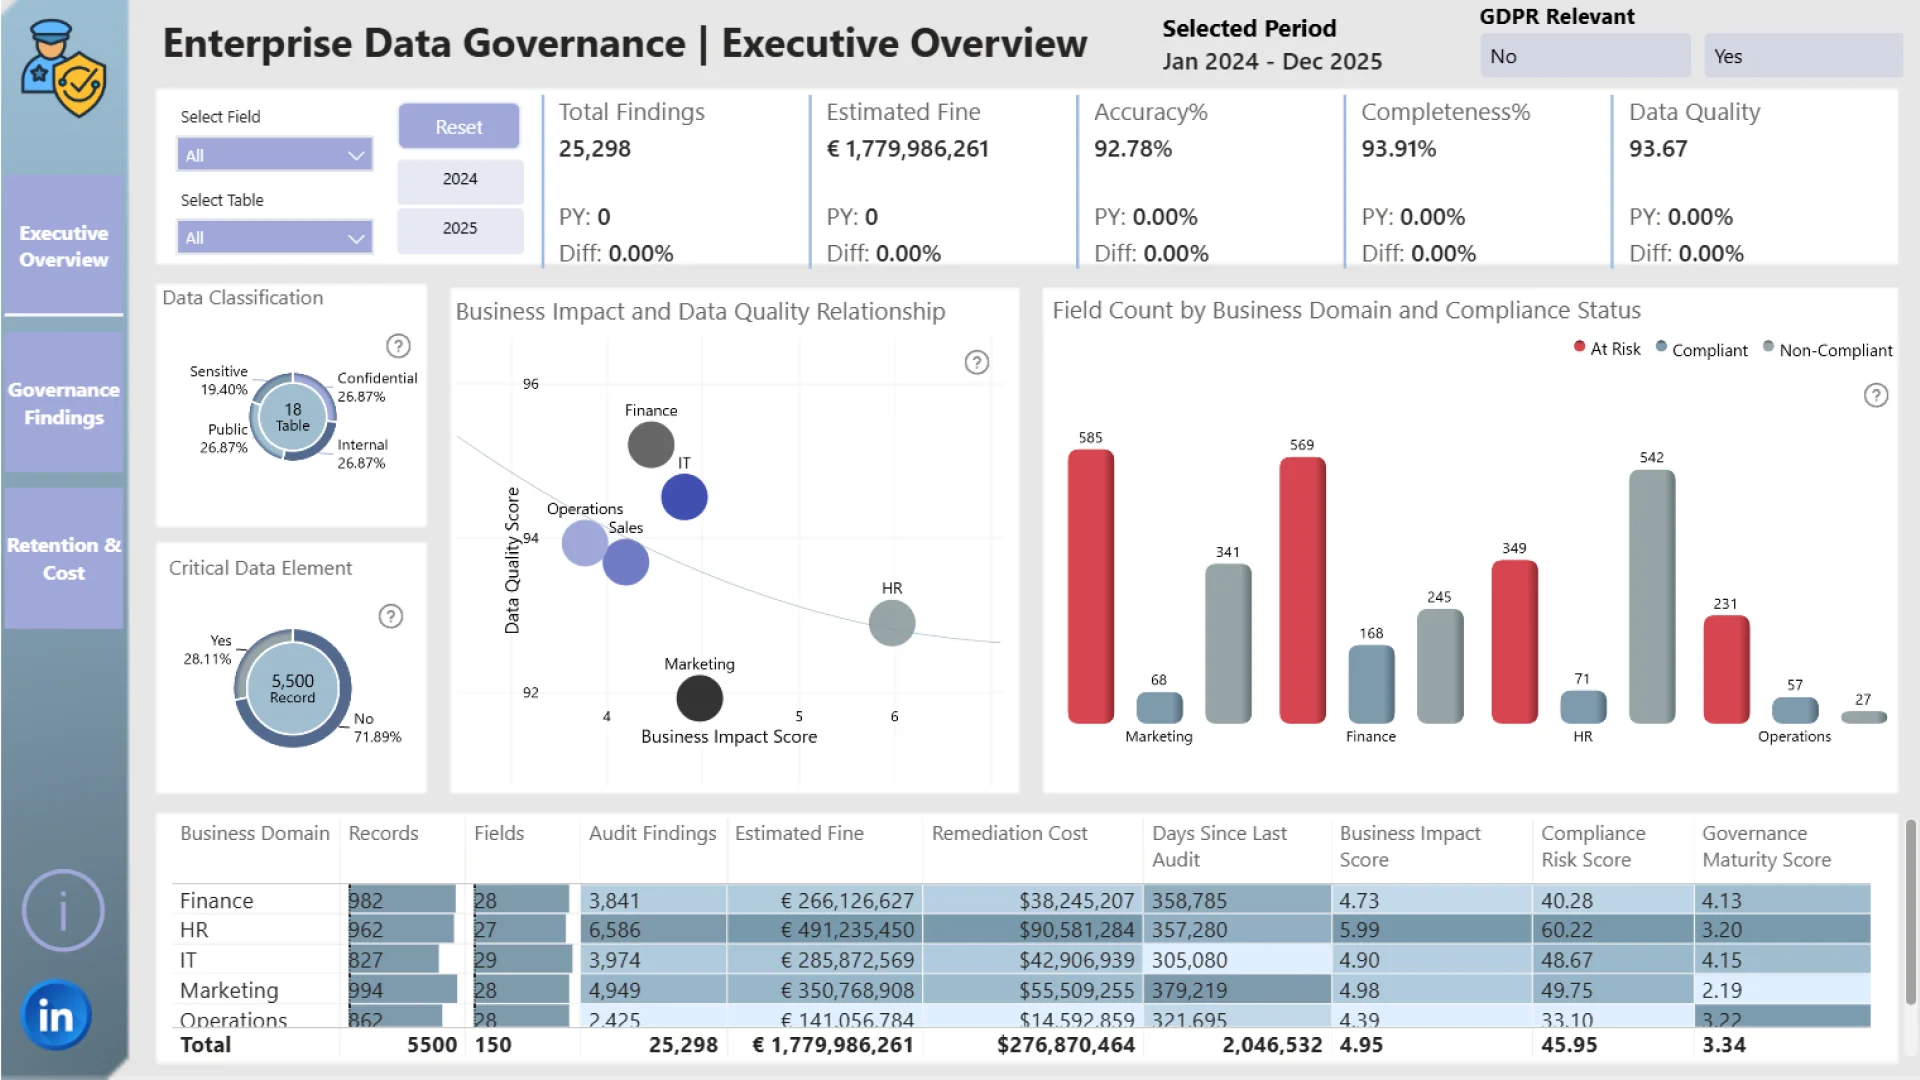The height and width of the screenshot is (1080, 1920).
Task: Toggle the 2025 year slicer
Action: [460, 228]
